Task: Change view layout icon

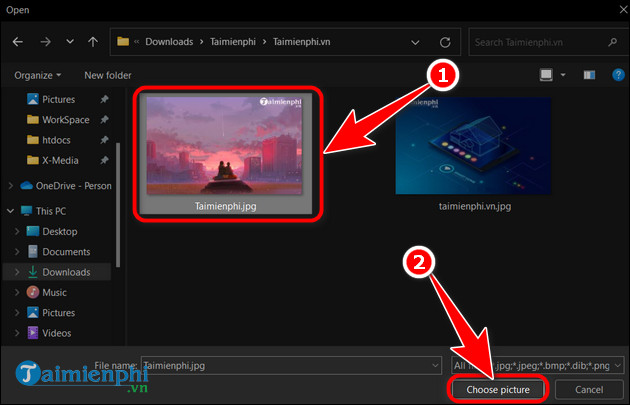Action: pyautogui.click(x=547, y=75)
